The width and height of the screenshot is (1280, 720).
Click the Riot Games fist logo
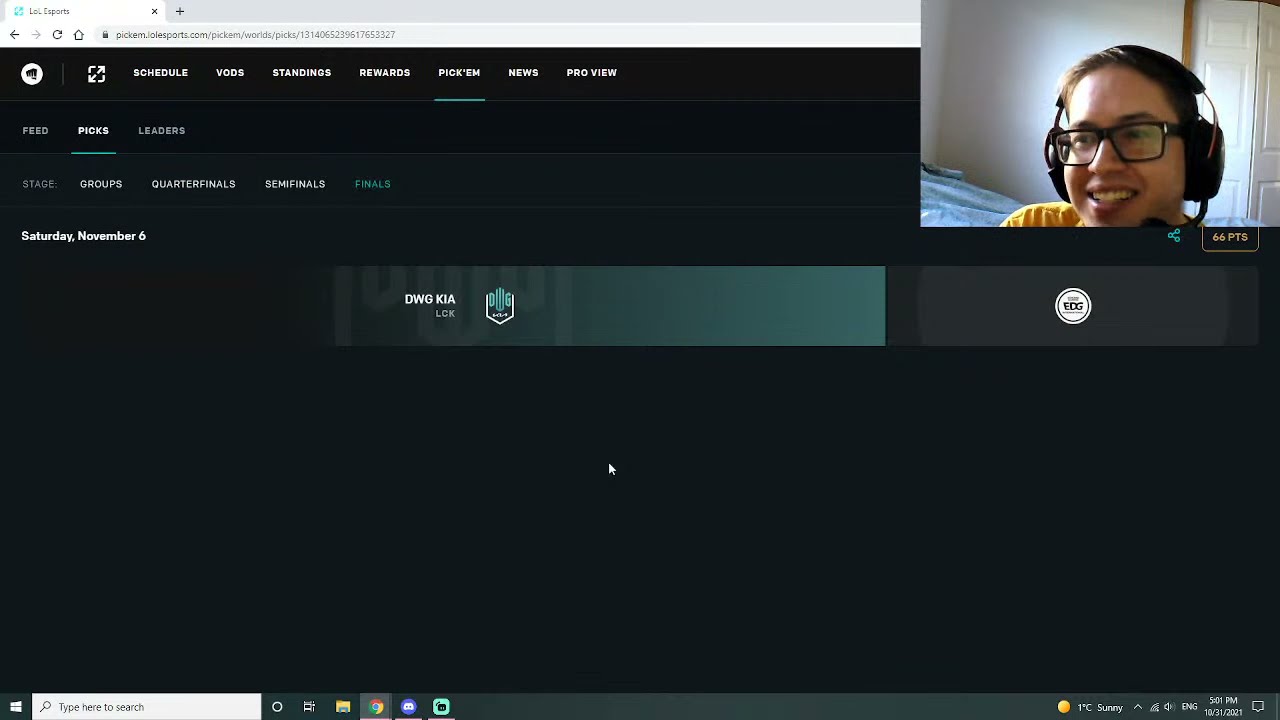pos(32,74)
